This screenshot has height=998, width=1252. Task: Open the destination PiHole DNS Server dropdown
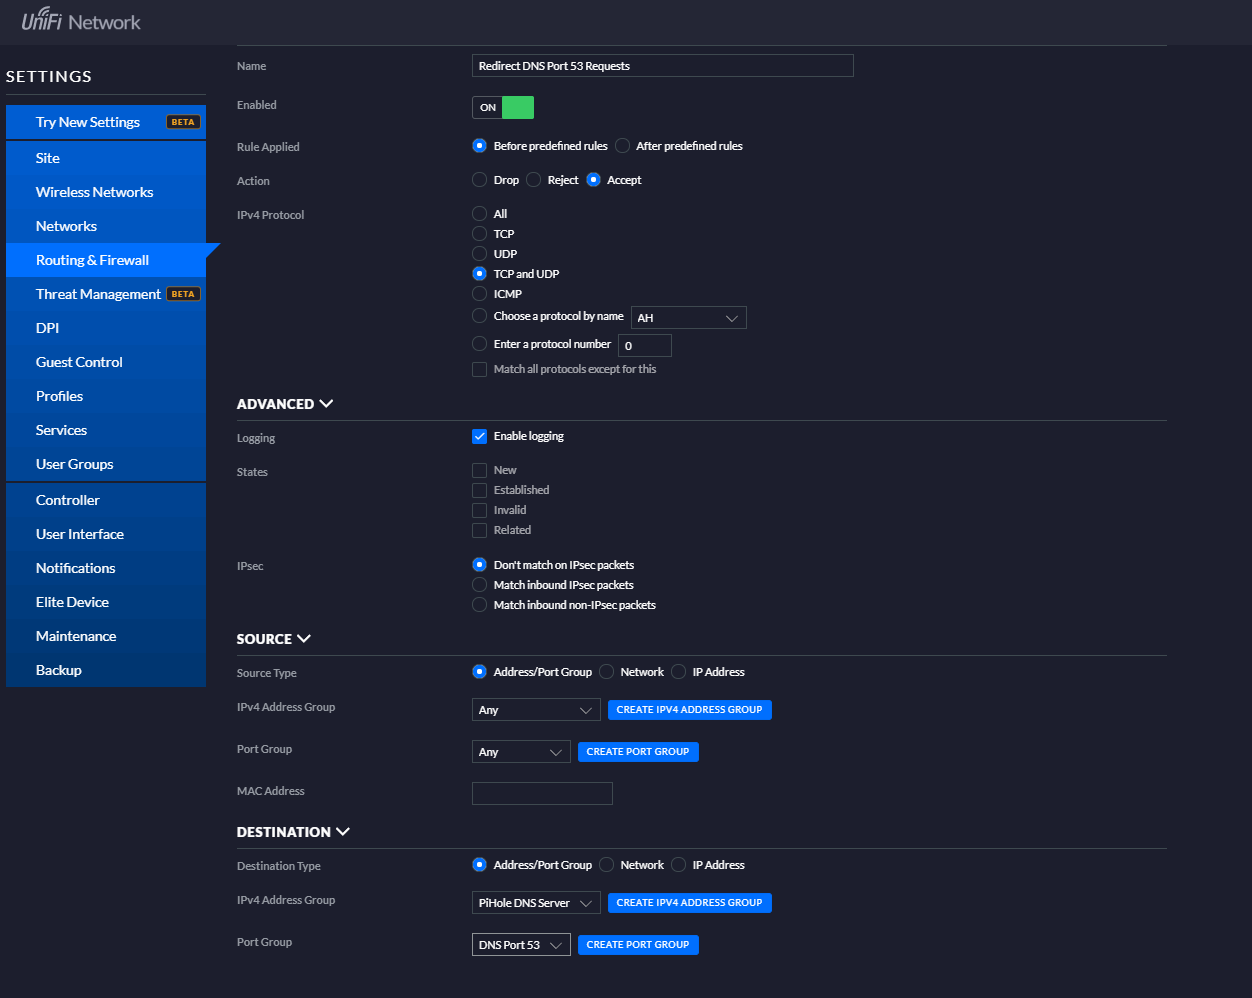coord(536,903)
